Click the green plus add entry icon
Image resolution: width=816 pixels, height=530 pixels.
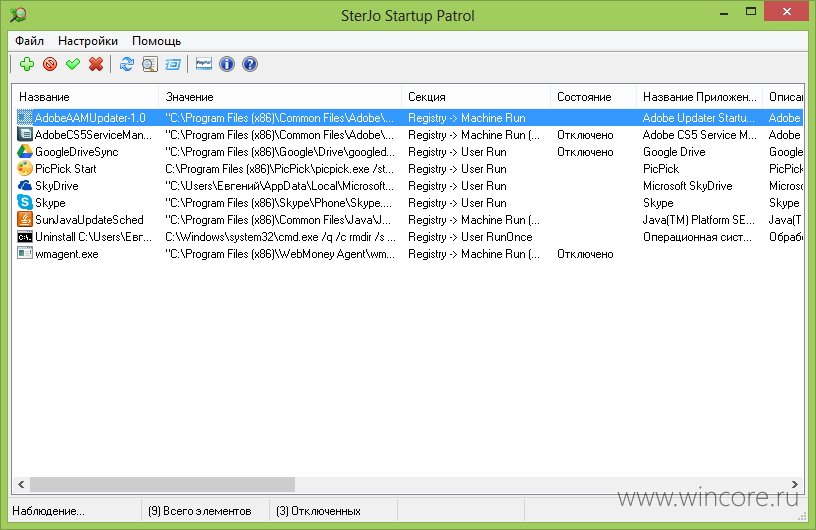27,64
